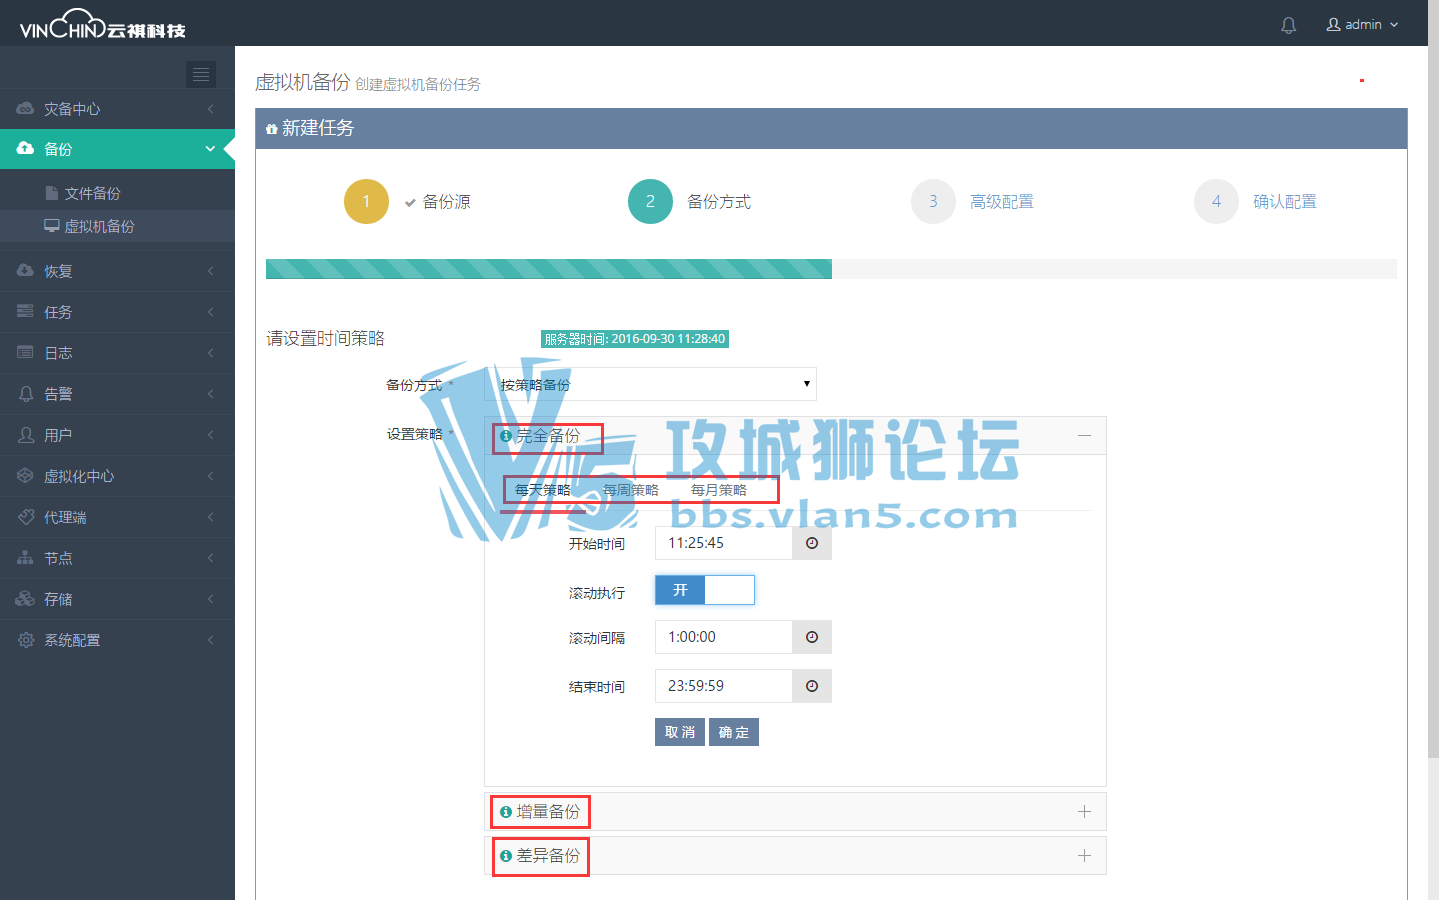Open the 存储 sidebar menu
Image resolution: width=1439 pixels, height=900 pixels.
tap(117, 598)
